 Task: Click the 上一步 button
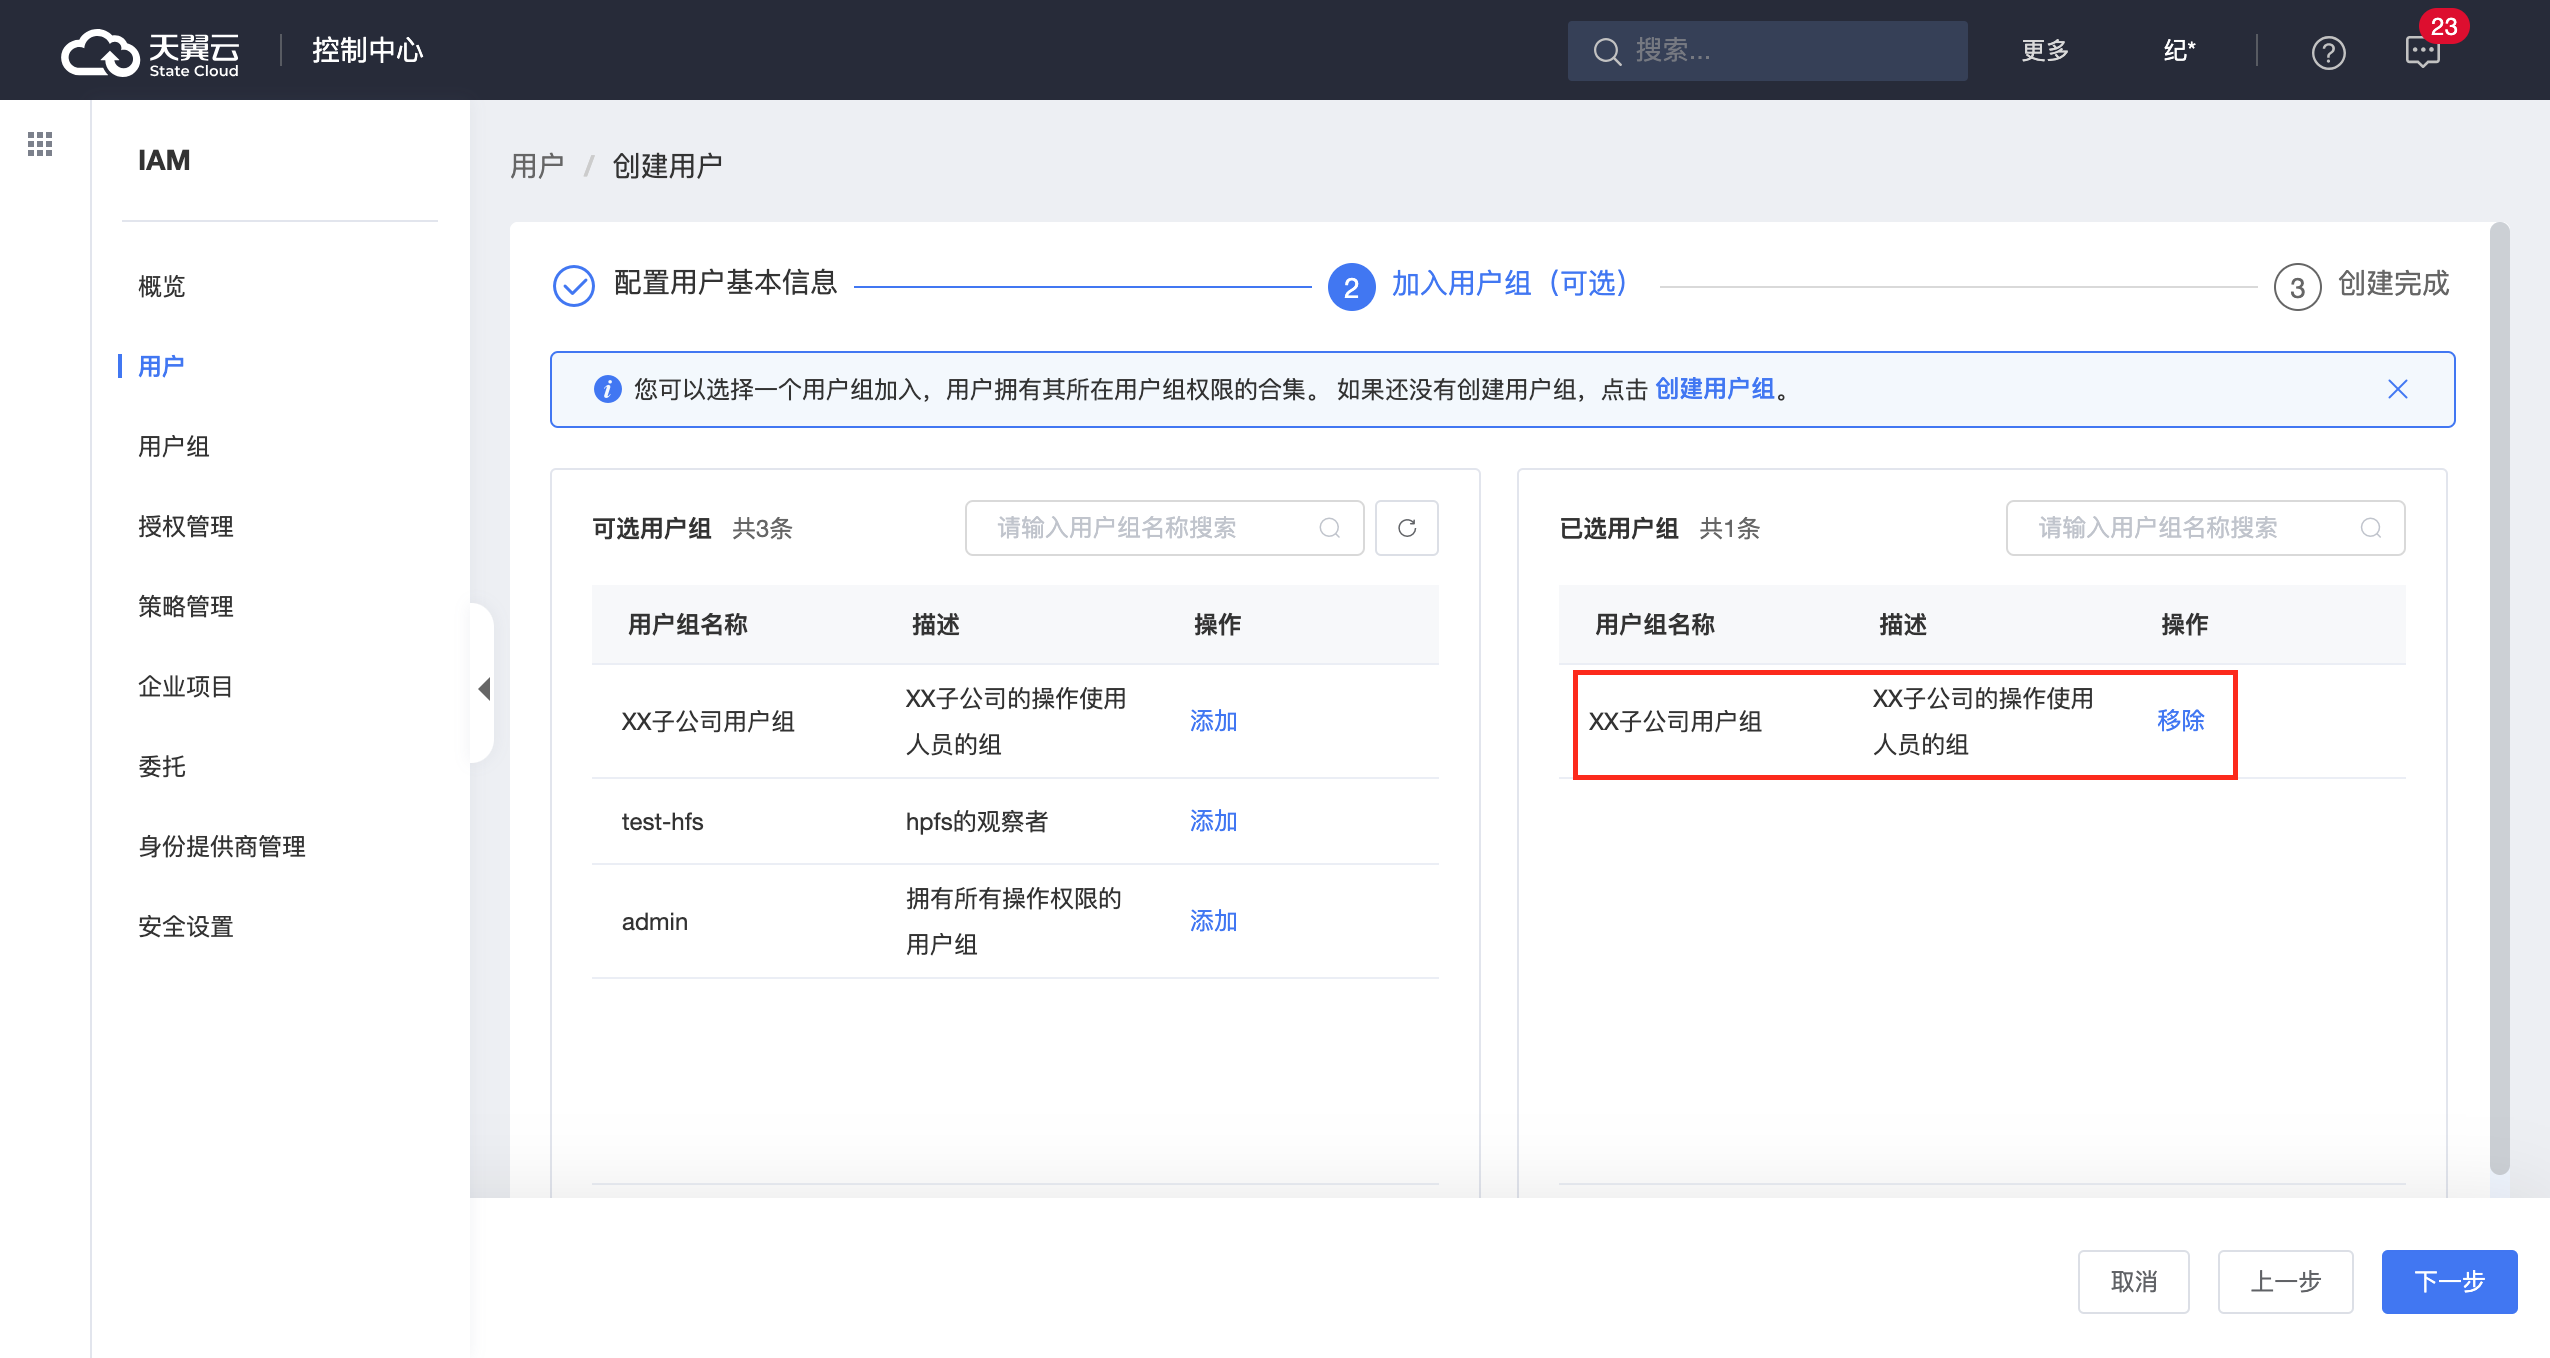coord(2285,1282)
